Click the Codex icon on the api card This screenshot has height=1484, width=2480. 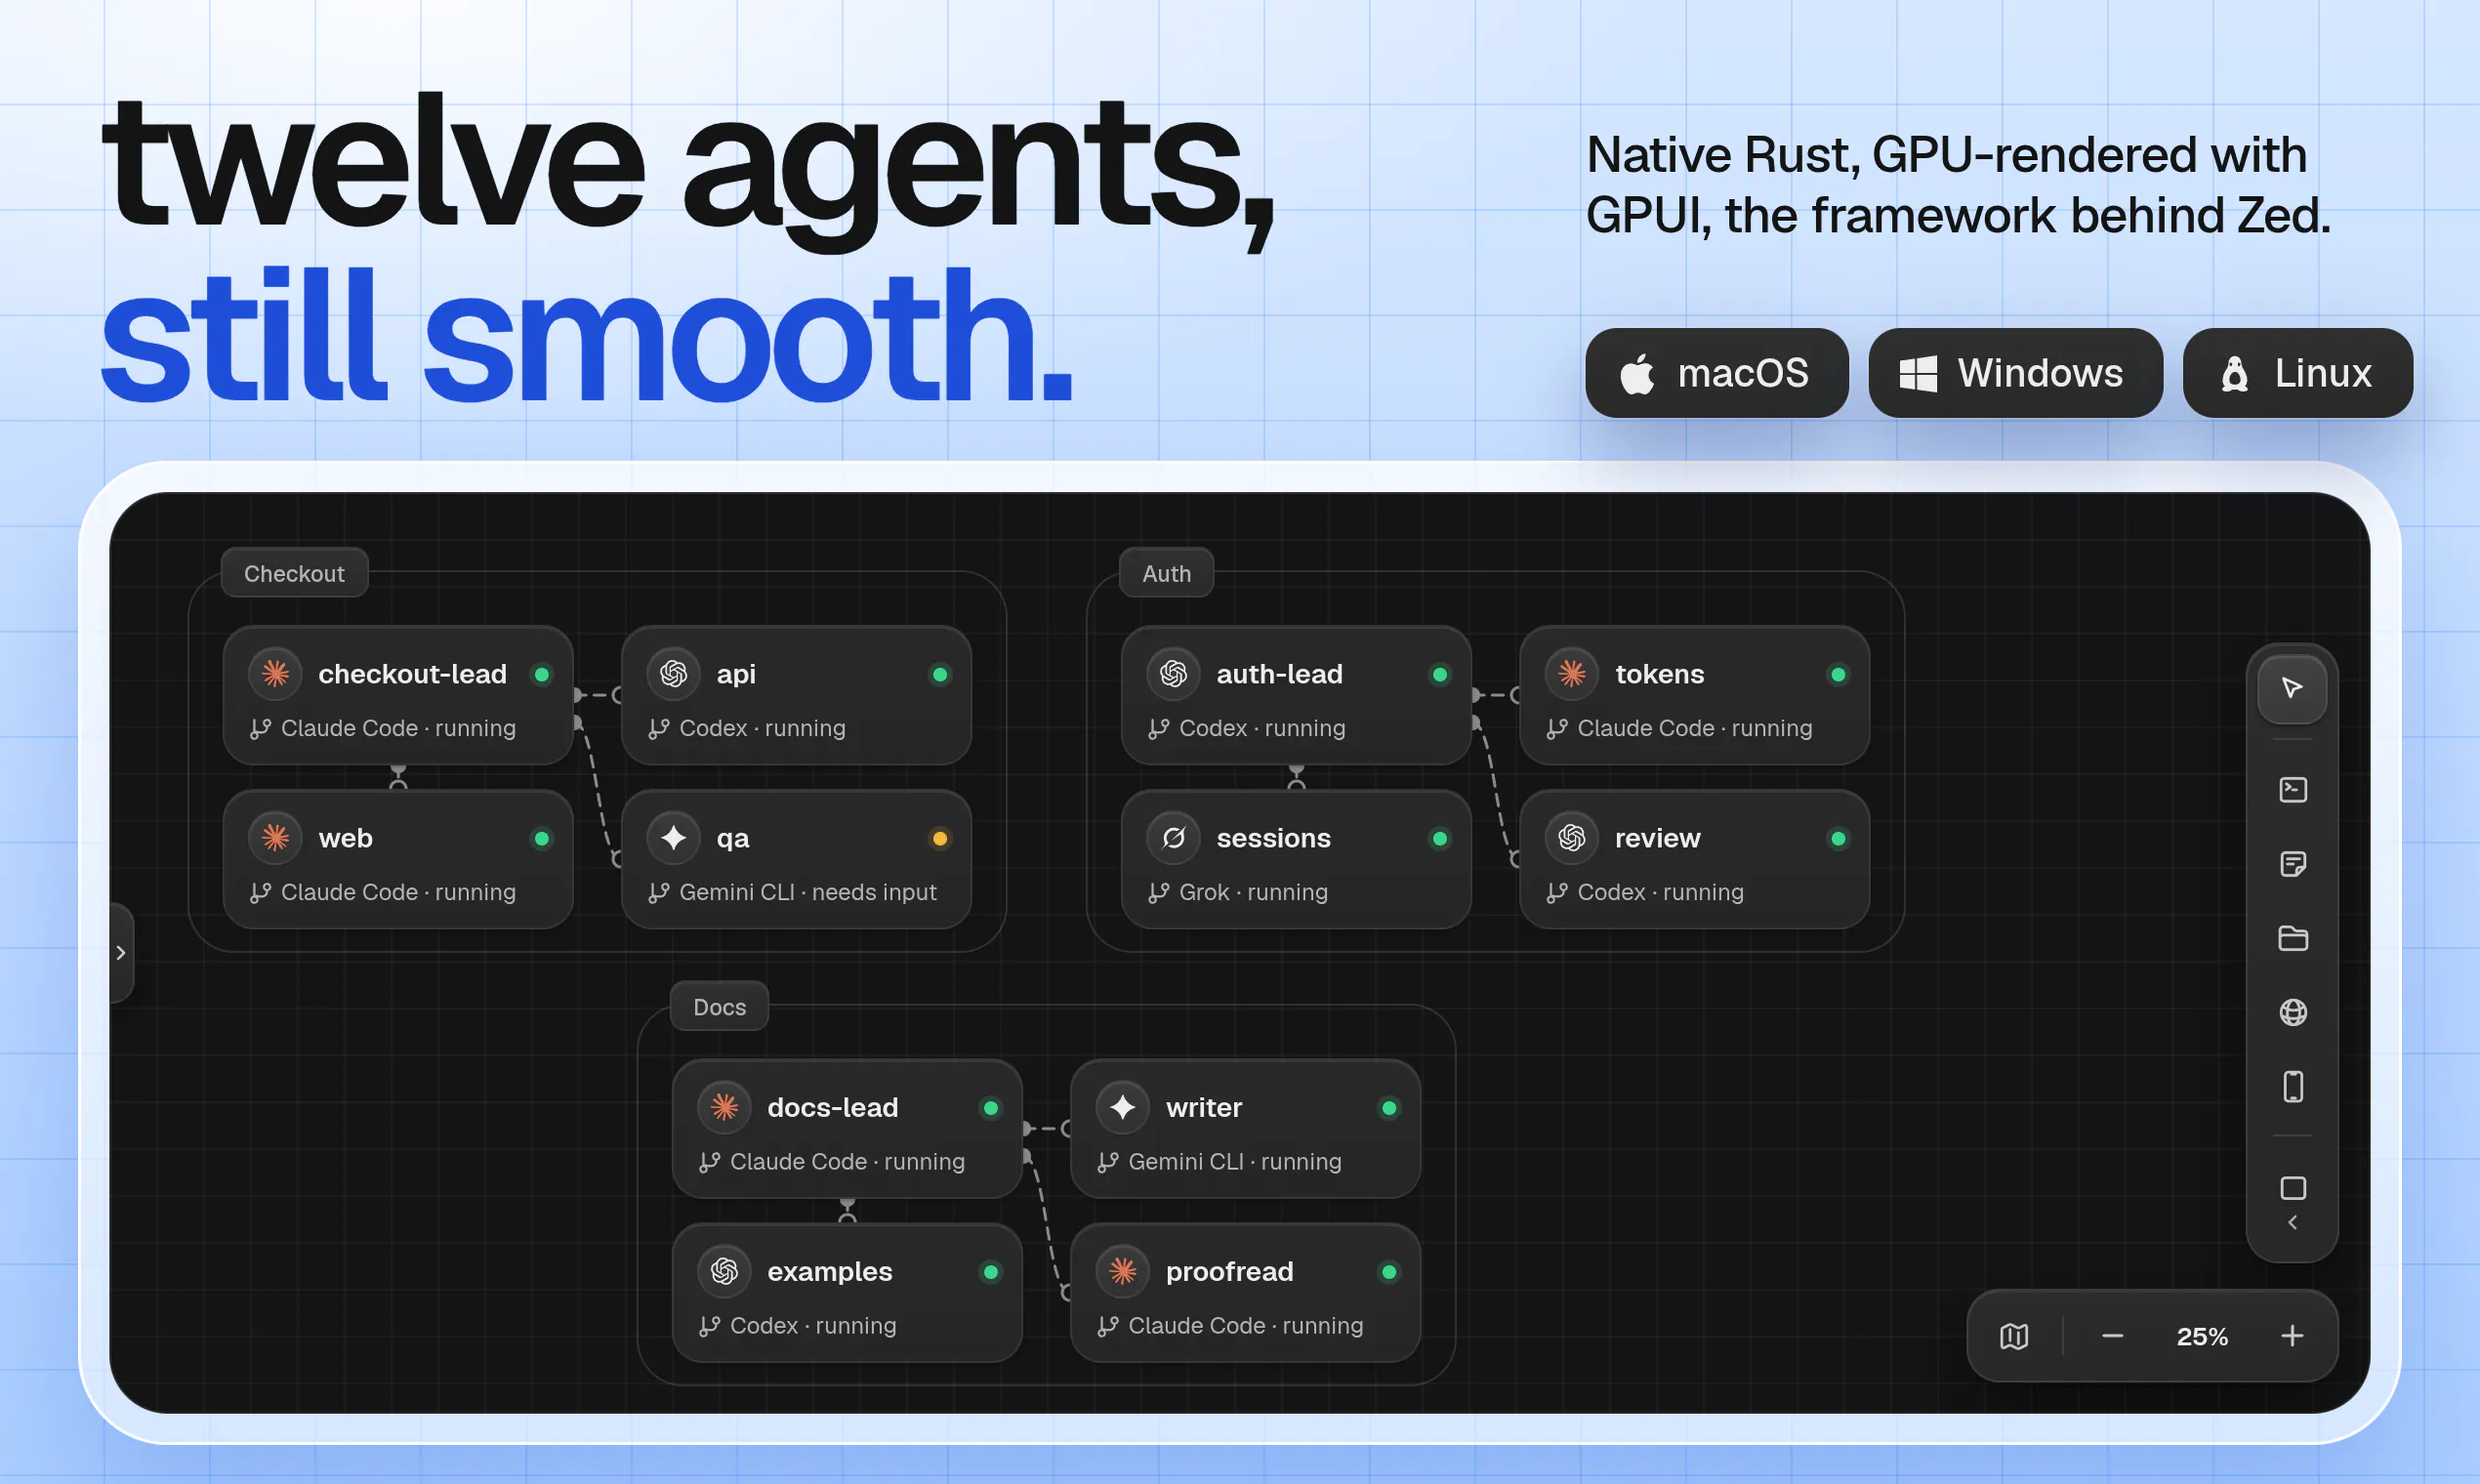click(673, 674)
